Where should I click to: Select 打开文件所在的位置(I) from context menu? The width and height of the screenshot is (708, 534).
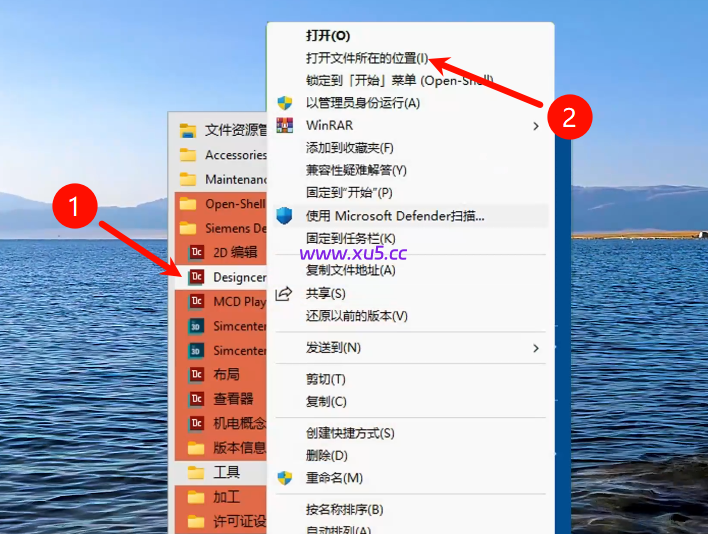367,58
